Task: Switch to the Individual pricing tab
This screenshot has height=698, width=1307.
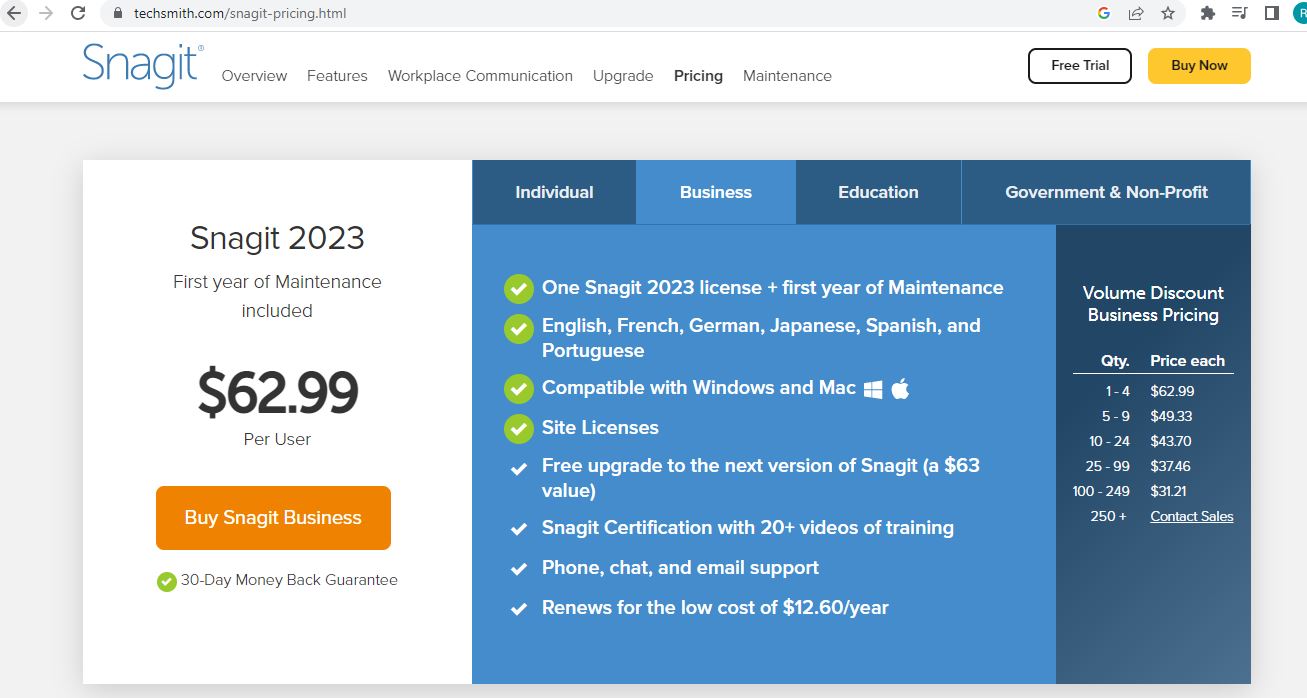Action: [554, 192]
